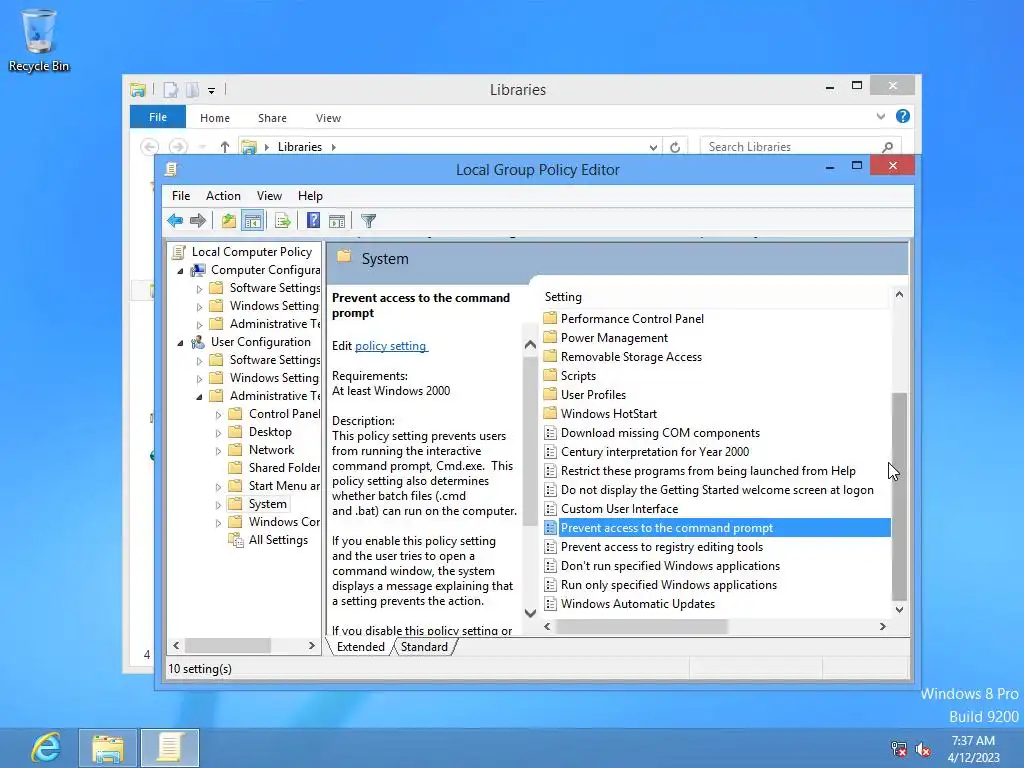Click the Filter funnel toolbar icon
The width and height of the screenshot is (1024, 768).
[368, 221]
